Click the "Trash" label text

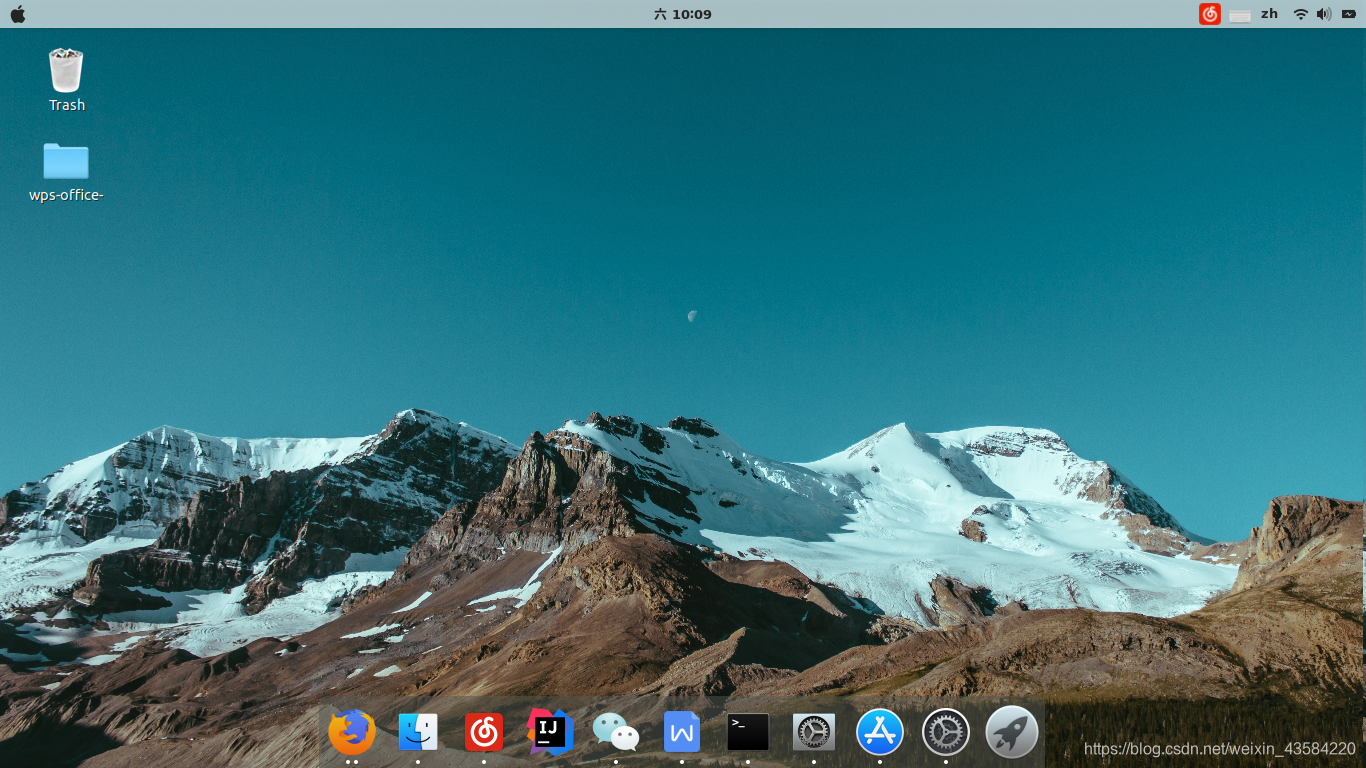point(67,105)
